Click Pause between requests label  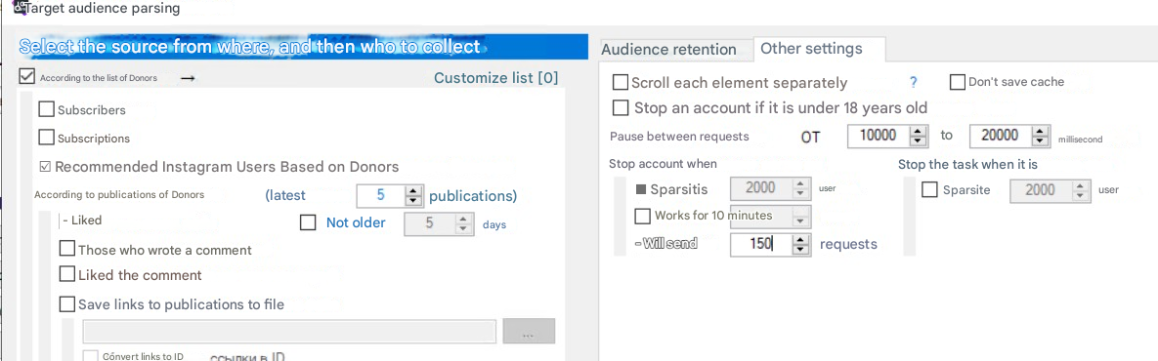coord(679,137)
